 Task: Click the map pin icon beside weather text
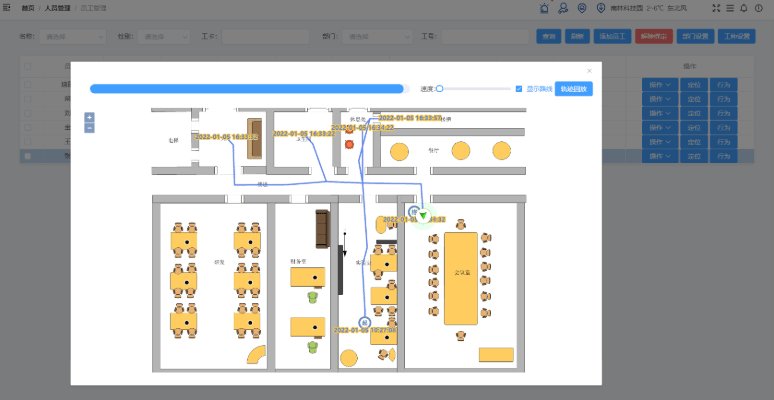[601, 8]
